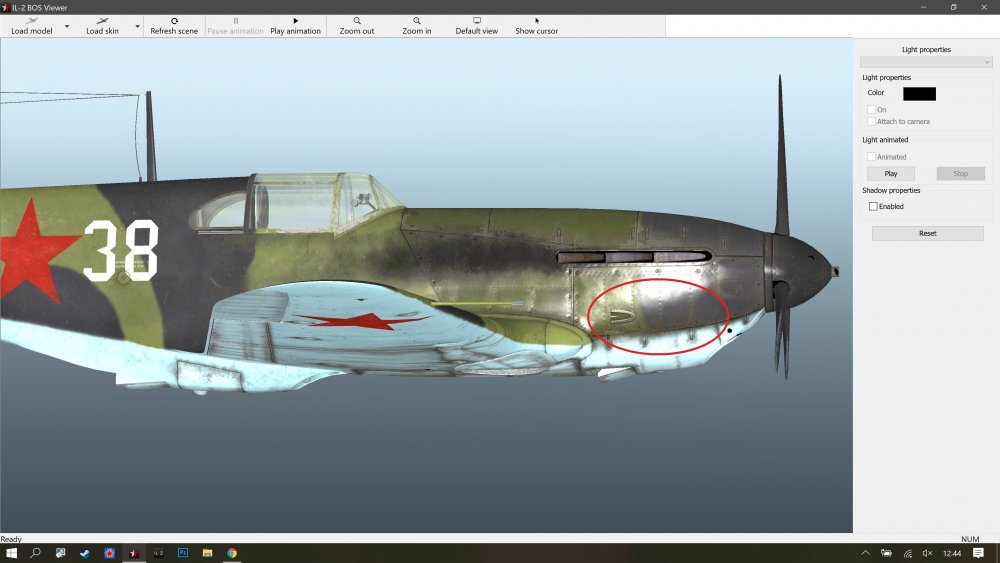This screenshot has width=1000, height=563.
Task: Open Steam from the taskbar
Action: coord(84,552)
